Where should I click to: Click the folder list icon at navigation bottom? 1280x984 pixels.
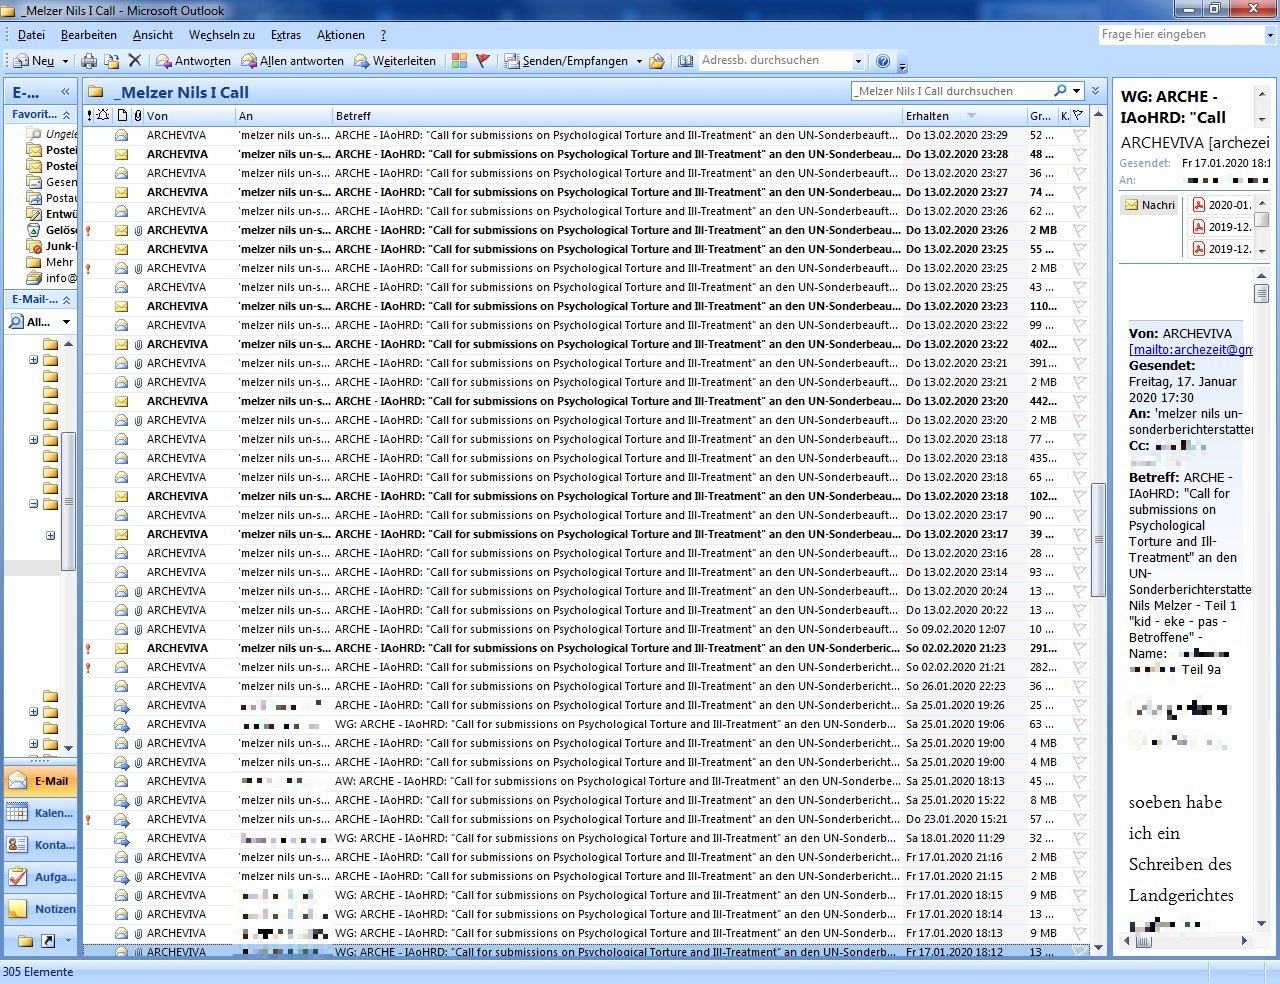coord(25,941)
